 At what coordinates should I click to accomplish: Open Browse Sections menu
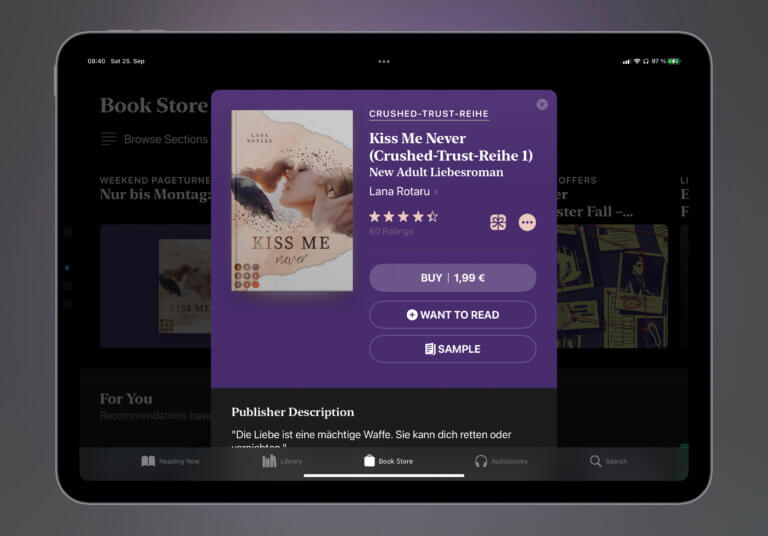154,139
